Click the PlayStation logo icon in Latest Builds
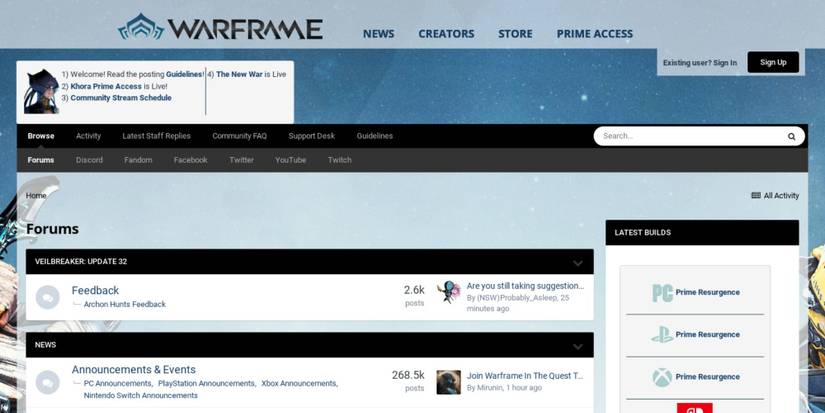This screenshot has width=825, height=413. 662,335
